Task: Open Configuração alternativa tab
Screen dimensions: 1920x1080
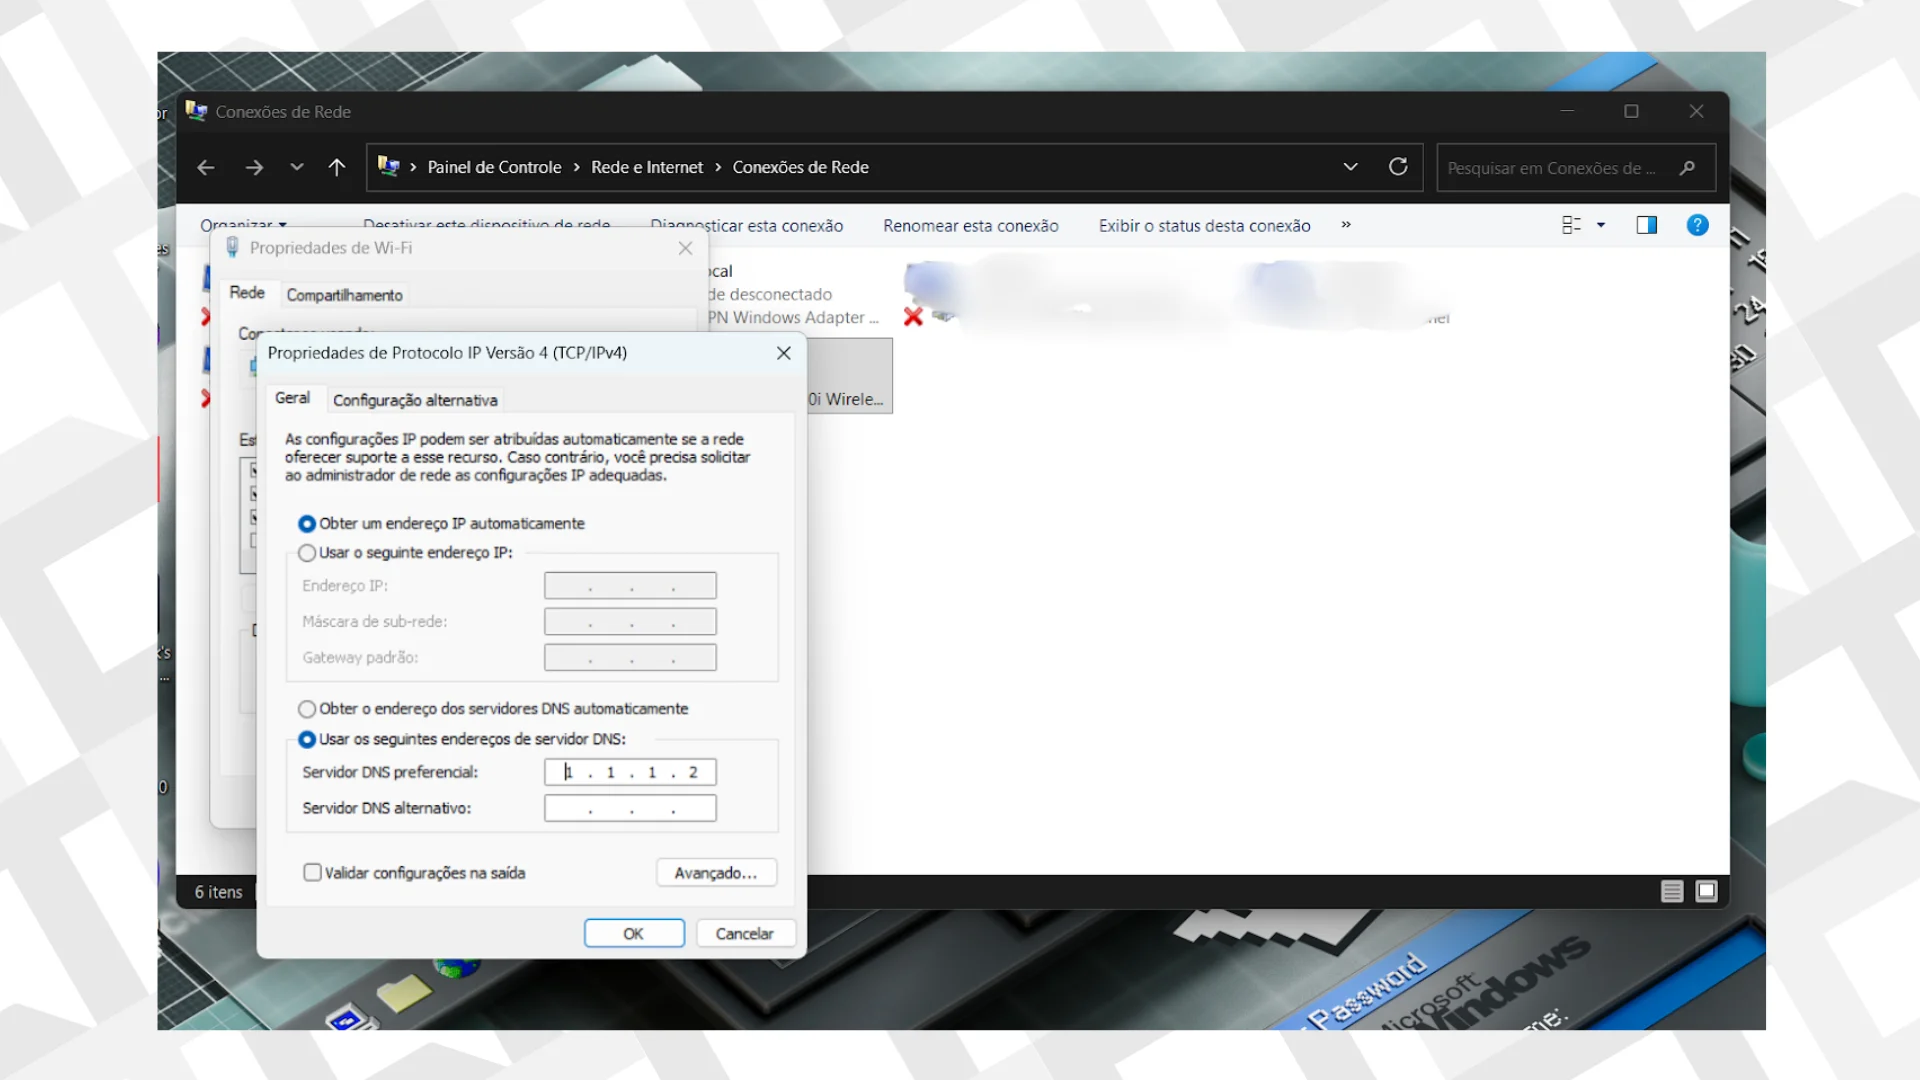Action: (x=415, y=400)
